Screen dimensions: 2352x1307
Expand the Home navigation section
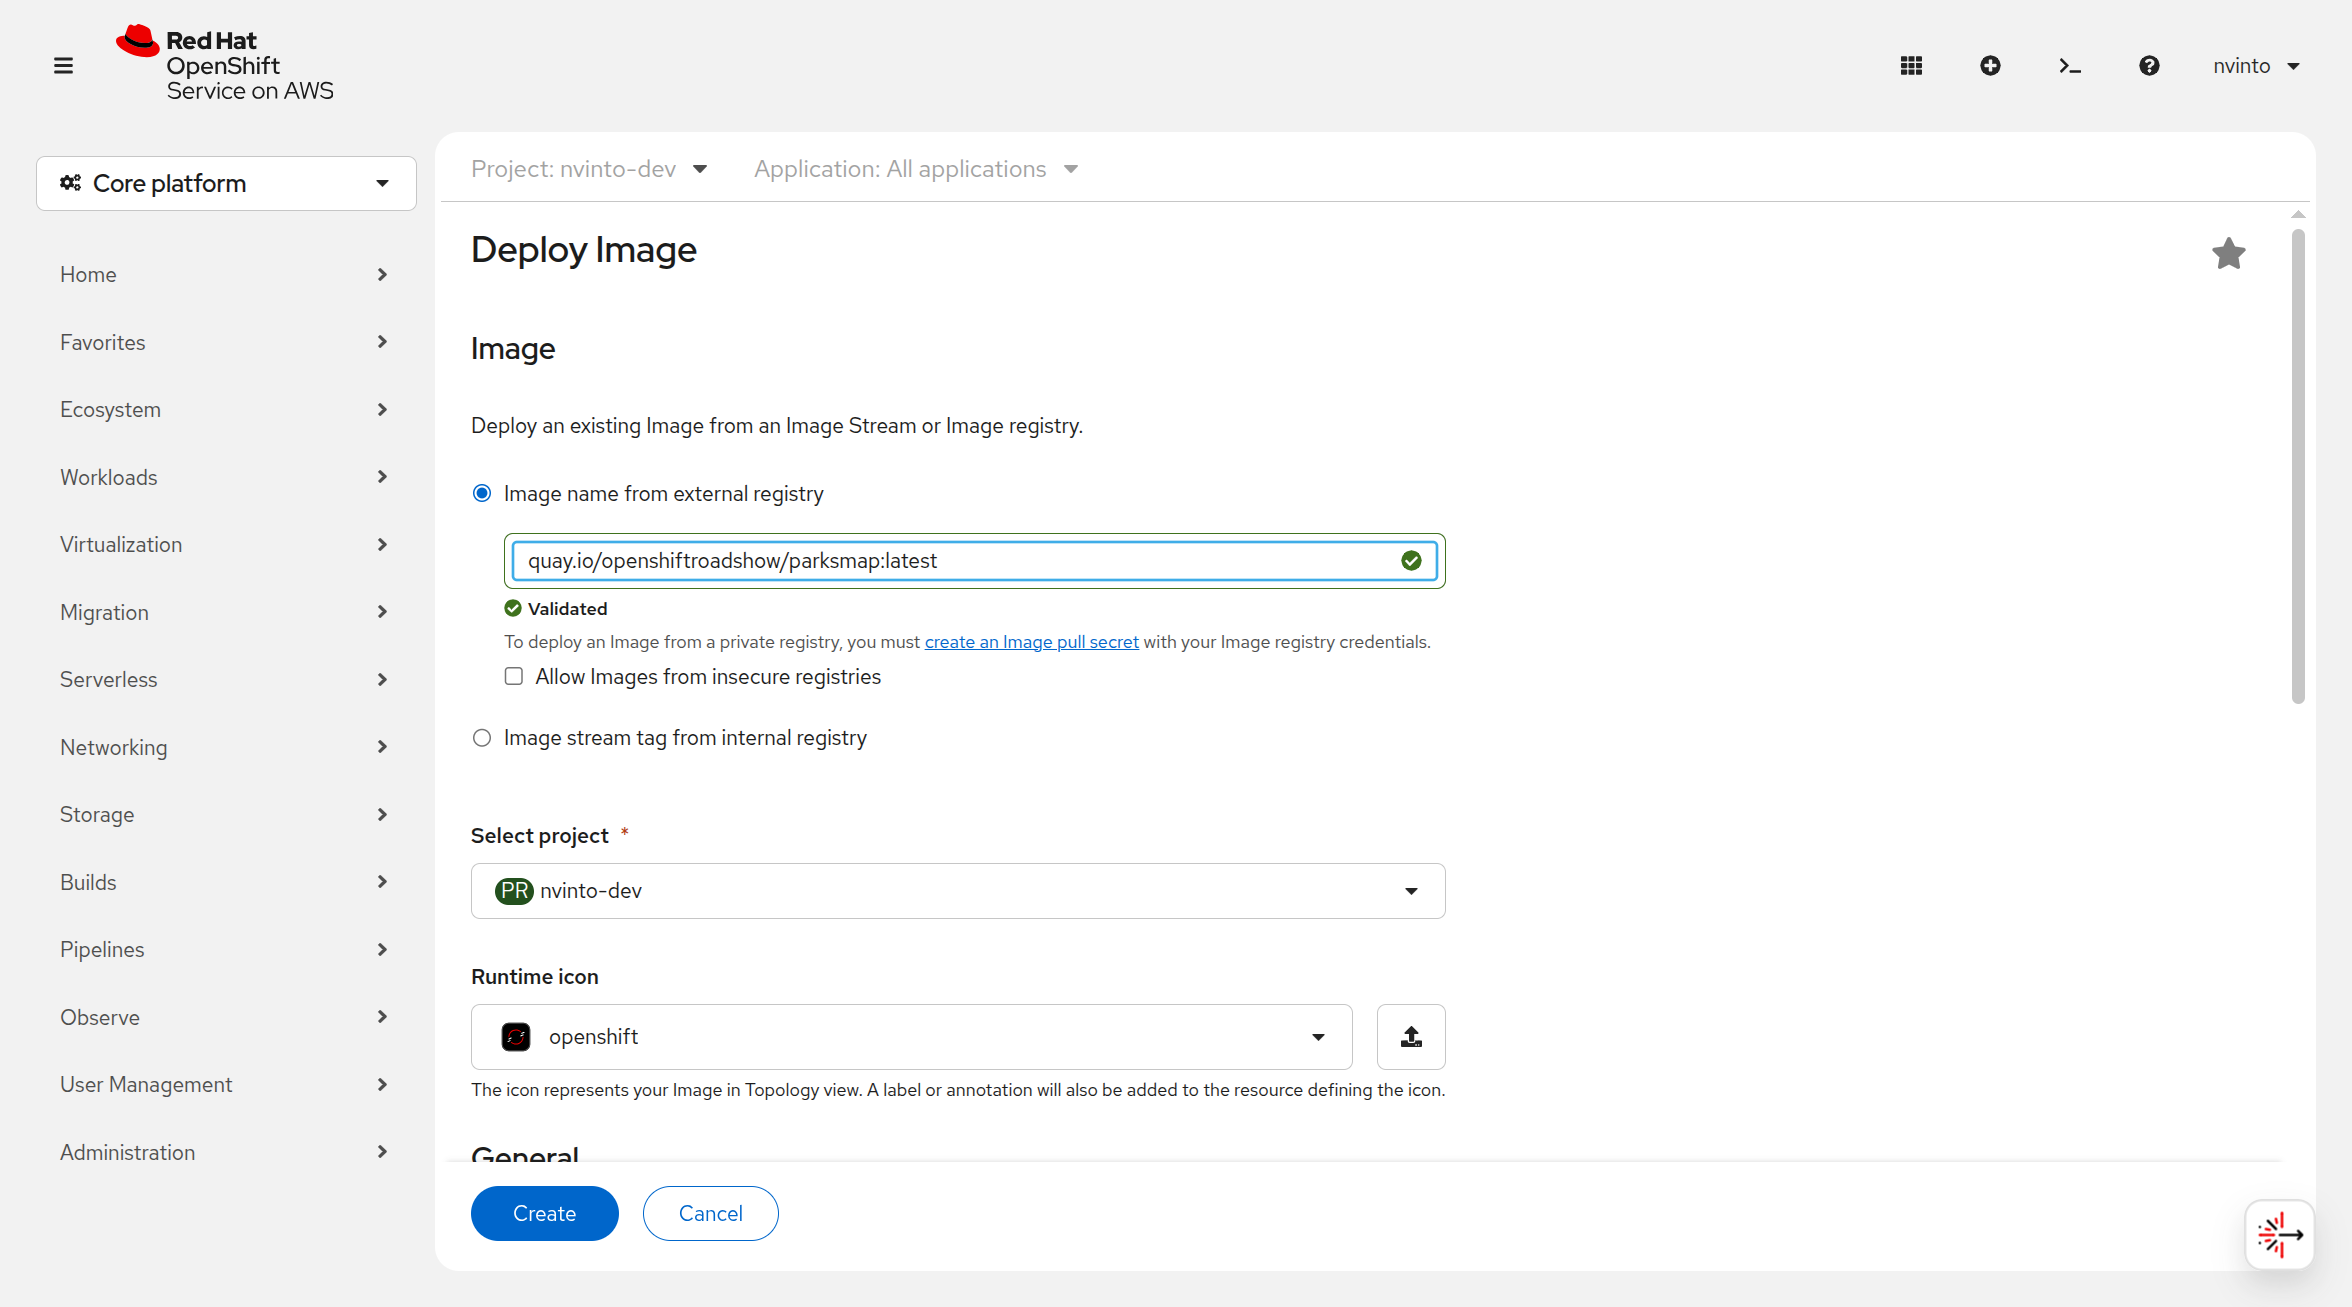(226, 274)
